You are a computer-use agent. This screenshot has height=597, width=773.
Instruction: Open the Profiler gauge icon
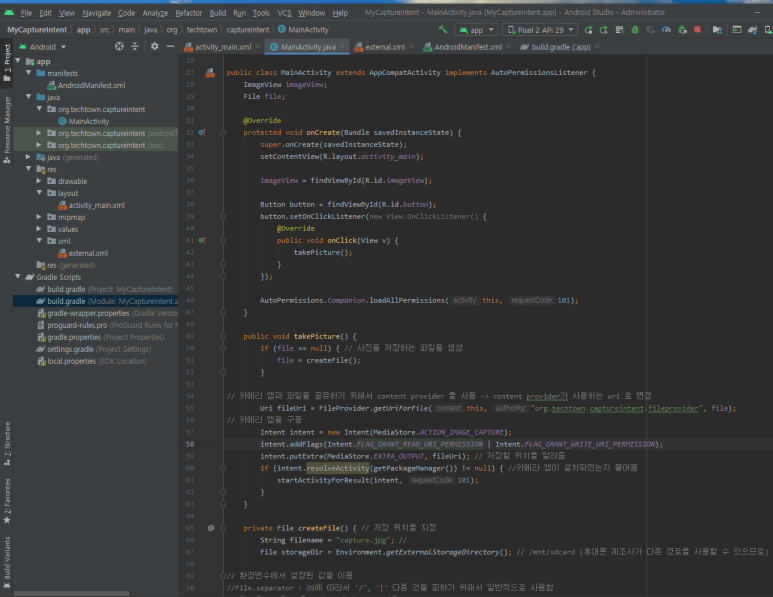pos(667,30)
